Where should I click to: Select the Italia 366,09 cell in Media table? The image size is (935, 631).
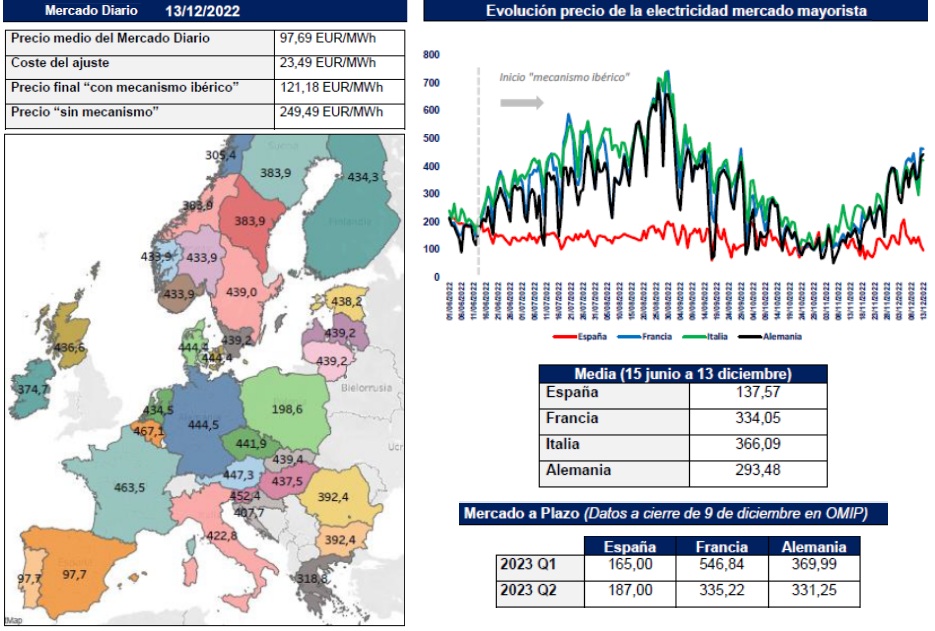[x=758, y=444]
